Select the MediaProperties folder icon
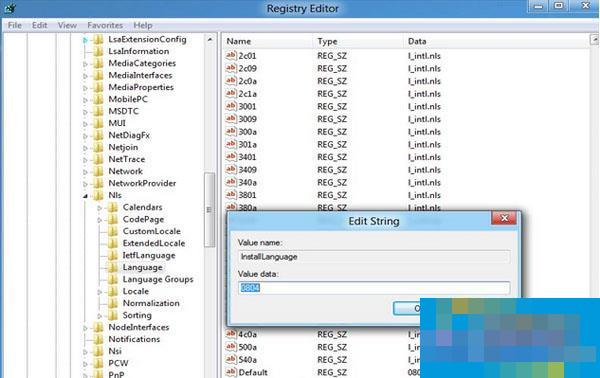Screen dimensions: 600x378 [99, 87]
